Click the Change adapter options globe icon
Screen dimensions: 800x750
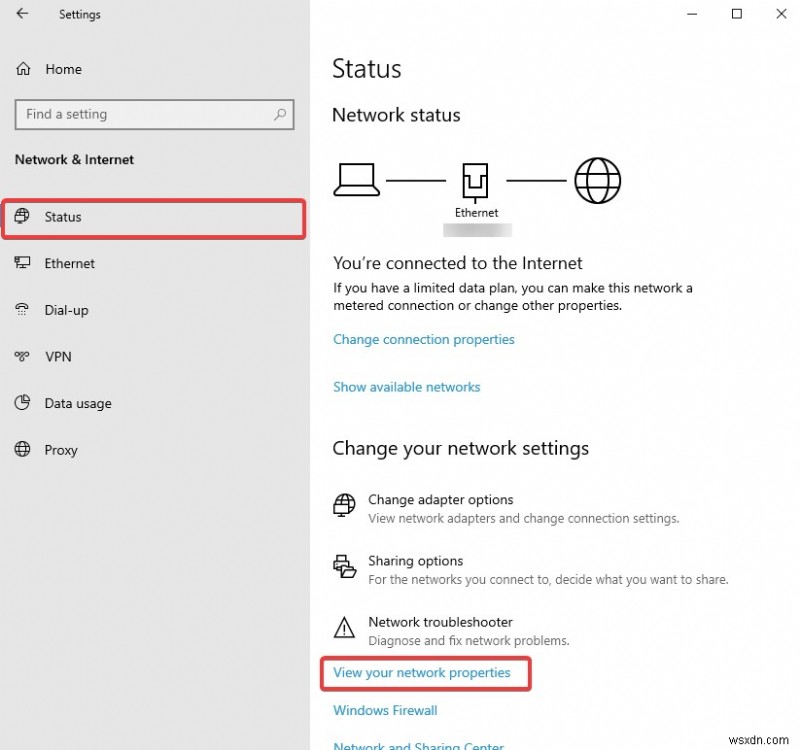tap(345, 505)
